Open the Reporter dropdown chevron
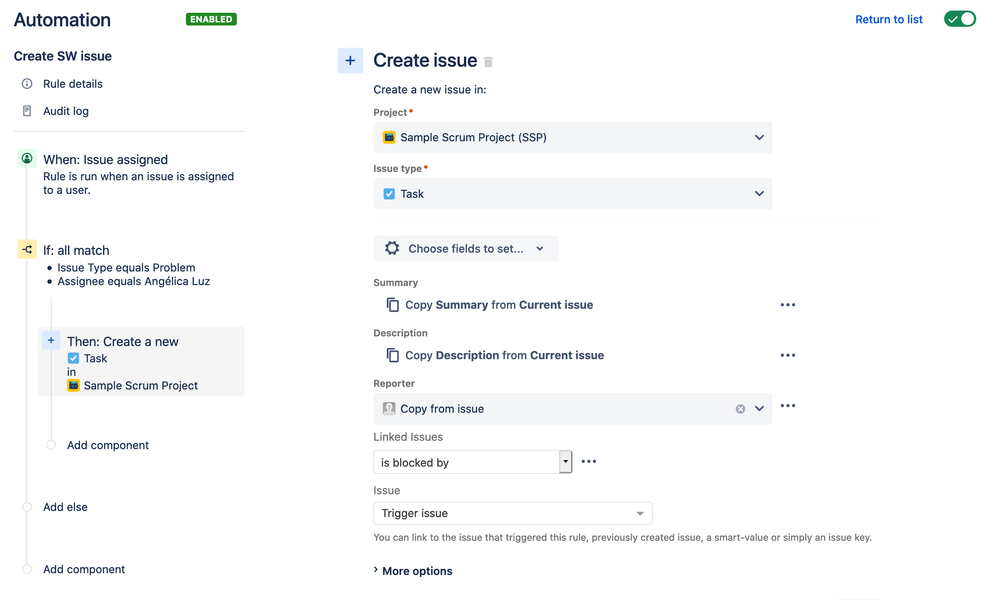 pos(759,409)
